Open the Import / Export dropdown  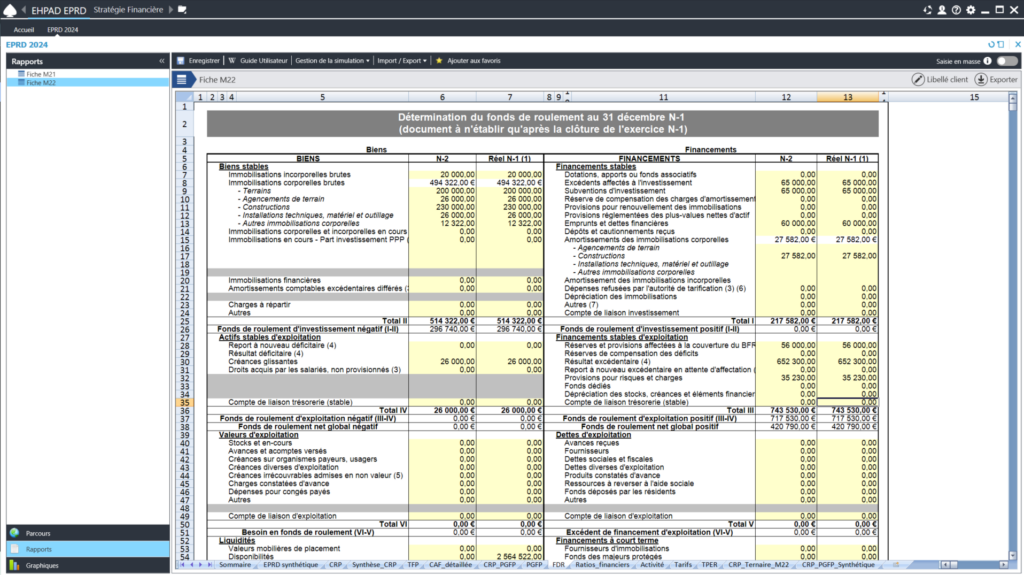[x=402, y=61]
